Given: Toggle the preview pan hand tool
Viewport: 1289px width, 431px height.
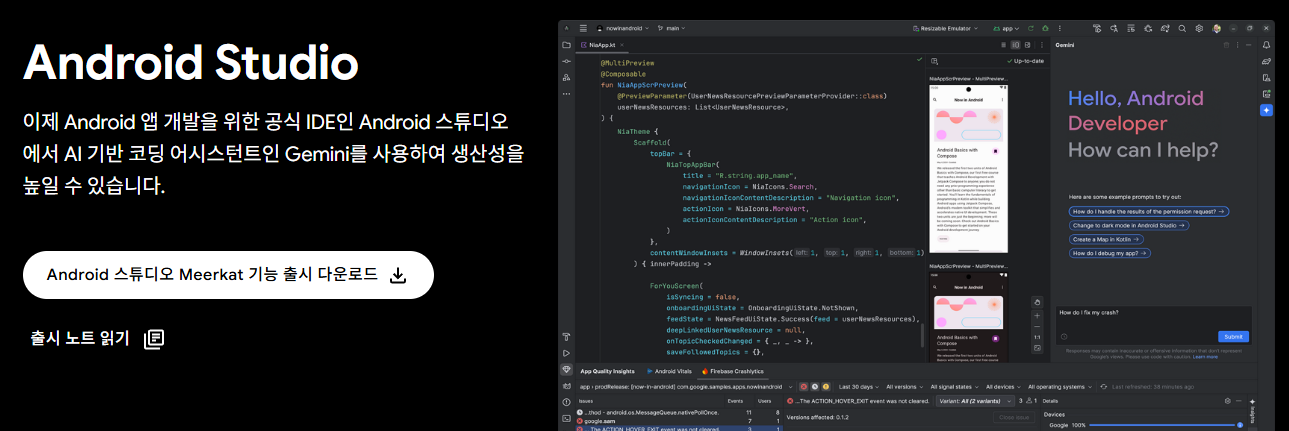Looking at the screenshot, I should click(1037, 301).
